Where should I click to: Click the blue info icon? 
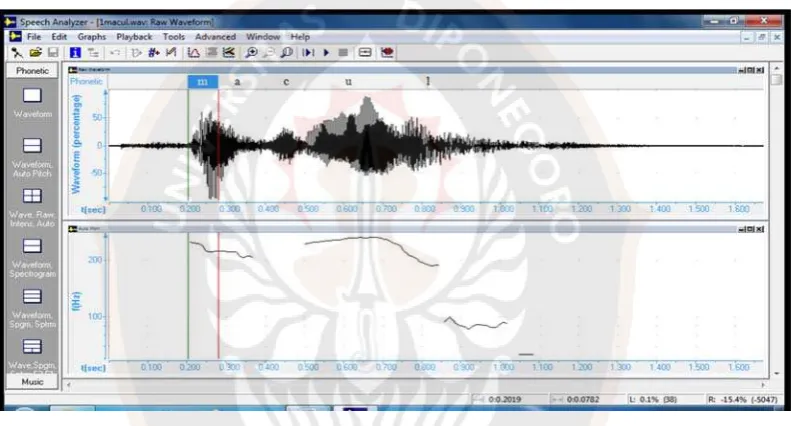(75, 52)
